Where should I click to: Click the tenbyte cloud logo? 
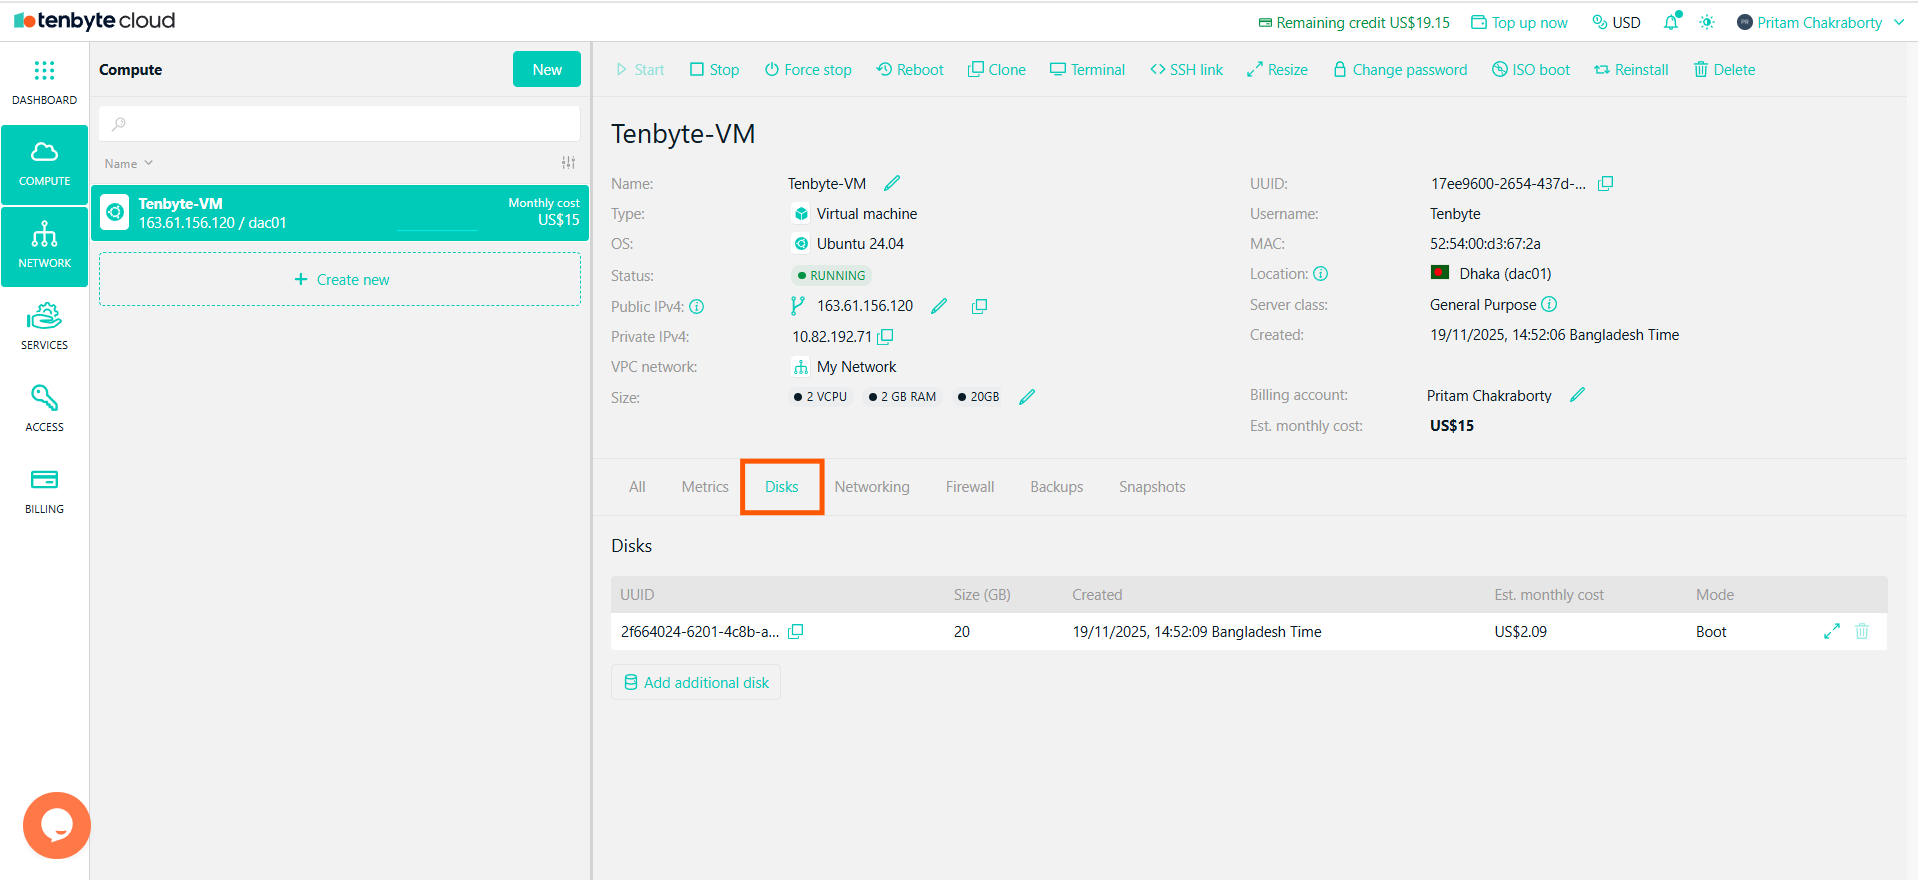click(x=95, y=21)
